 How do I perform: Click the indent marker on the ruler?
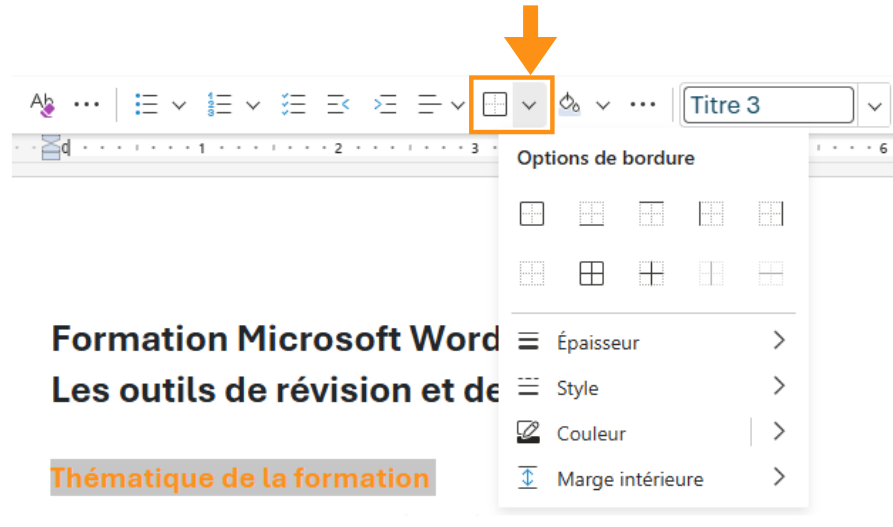click(51, 148)
